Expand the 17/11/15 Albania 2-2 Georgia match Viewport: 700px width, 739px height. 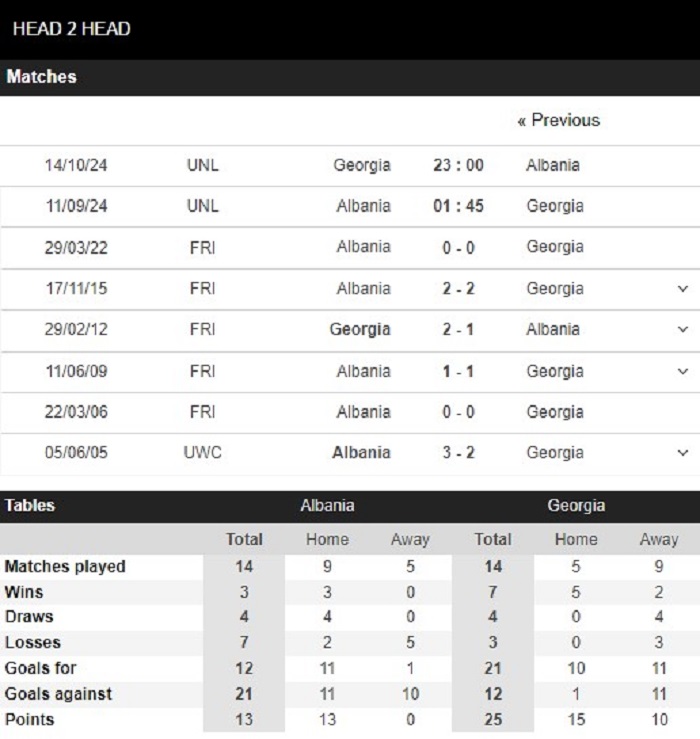683,288
